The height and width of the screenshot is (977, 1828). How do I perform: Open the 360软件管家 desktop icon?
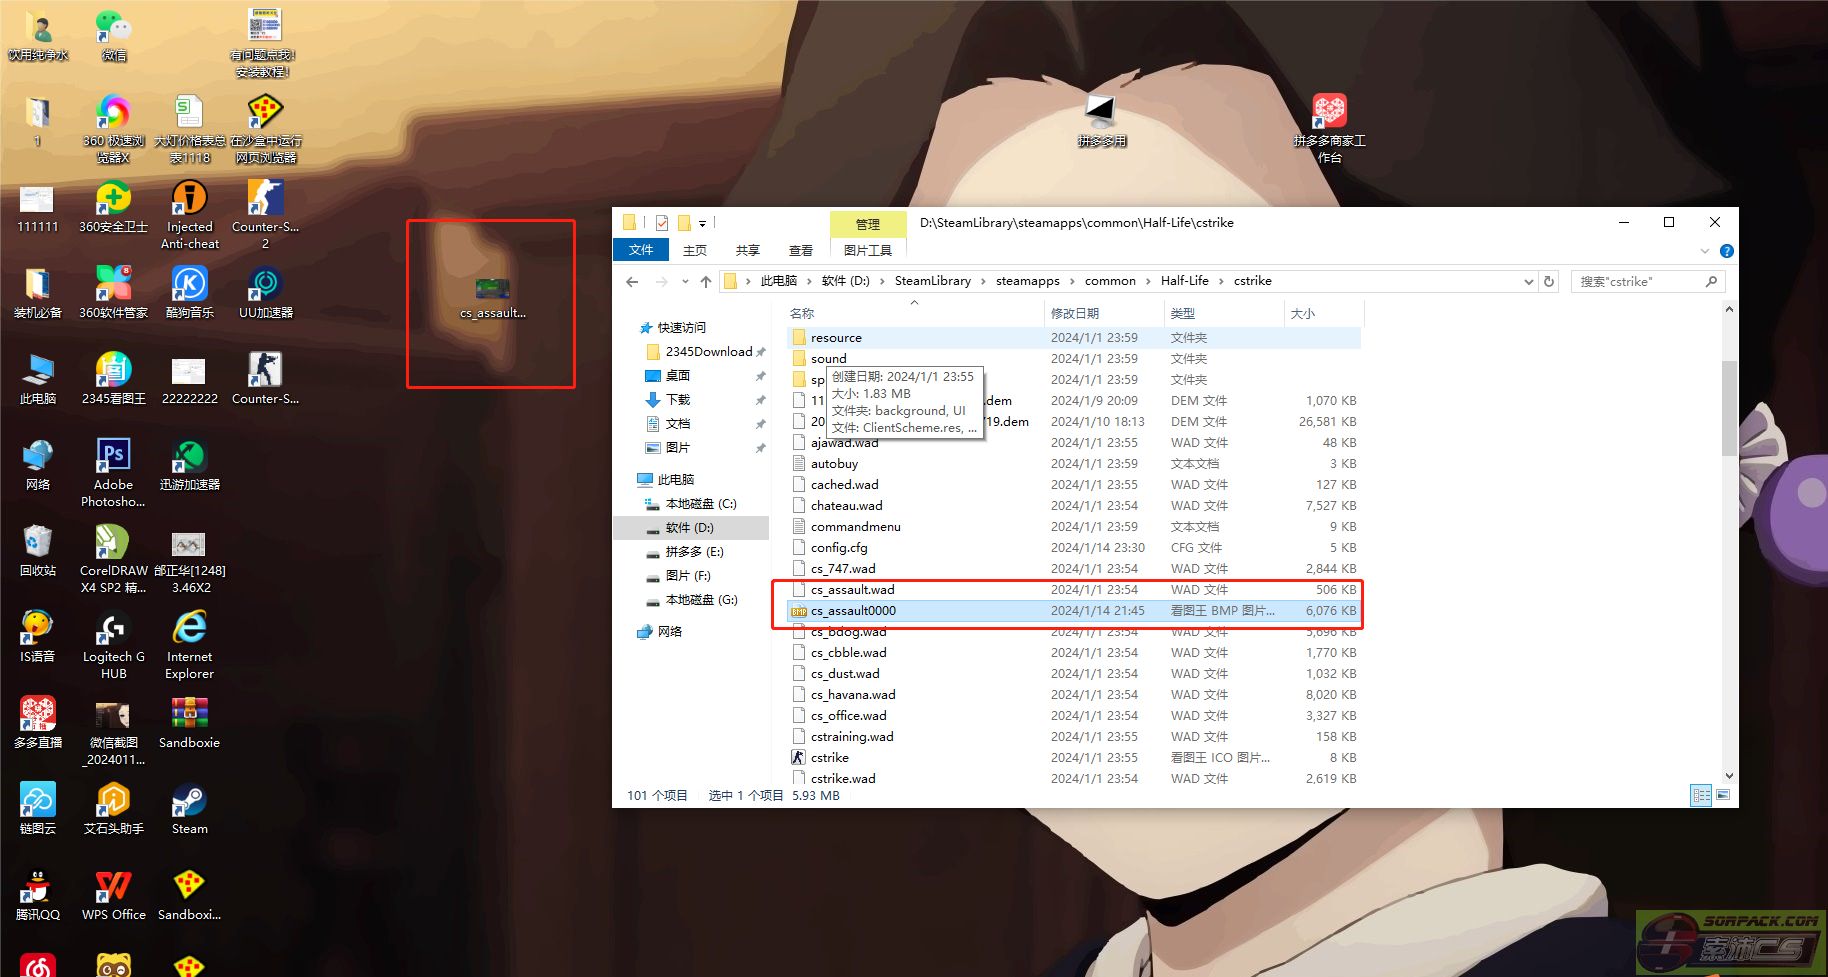click(x=113, y=293)
